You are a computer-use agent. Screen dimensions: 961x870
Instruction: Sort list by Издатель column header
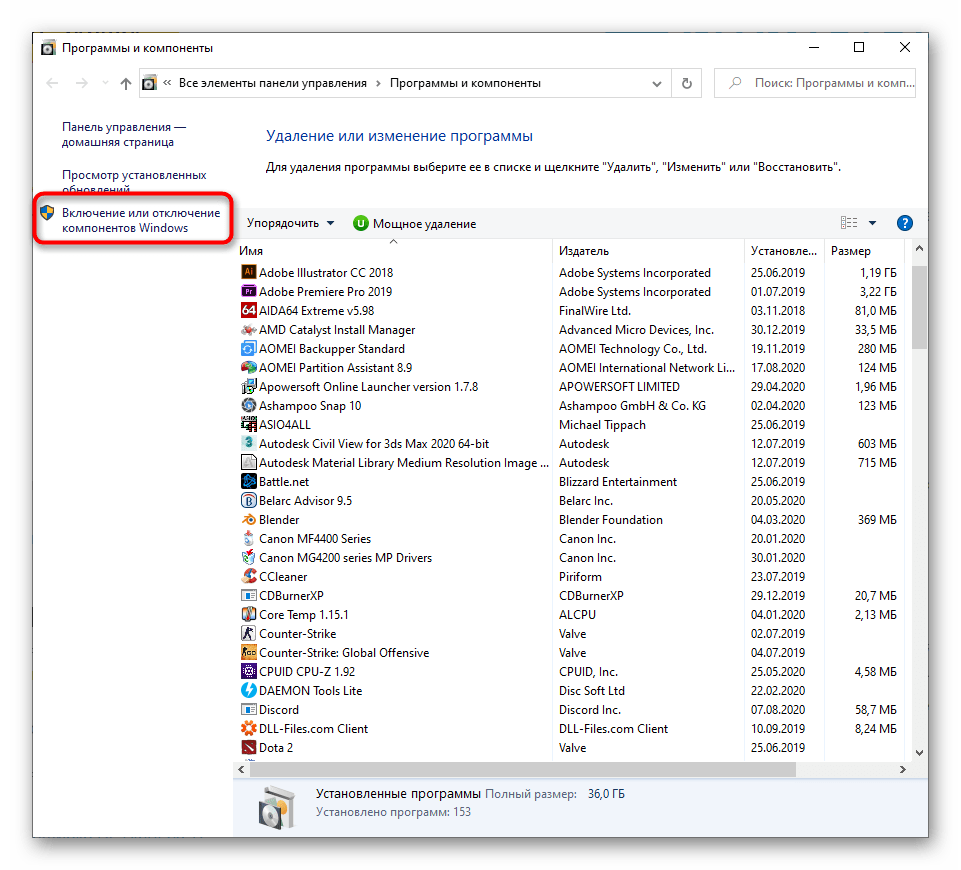pos(584,251)
